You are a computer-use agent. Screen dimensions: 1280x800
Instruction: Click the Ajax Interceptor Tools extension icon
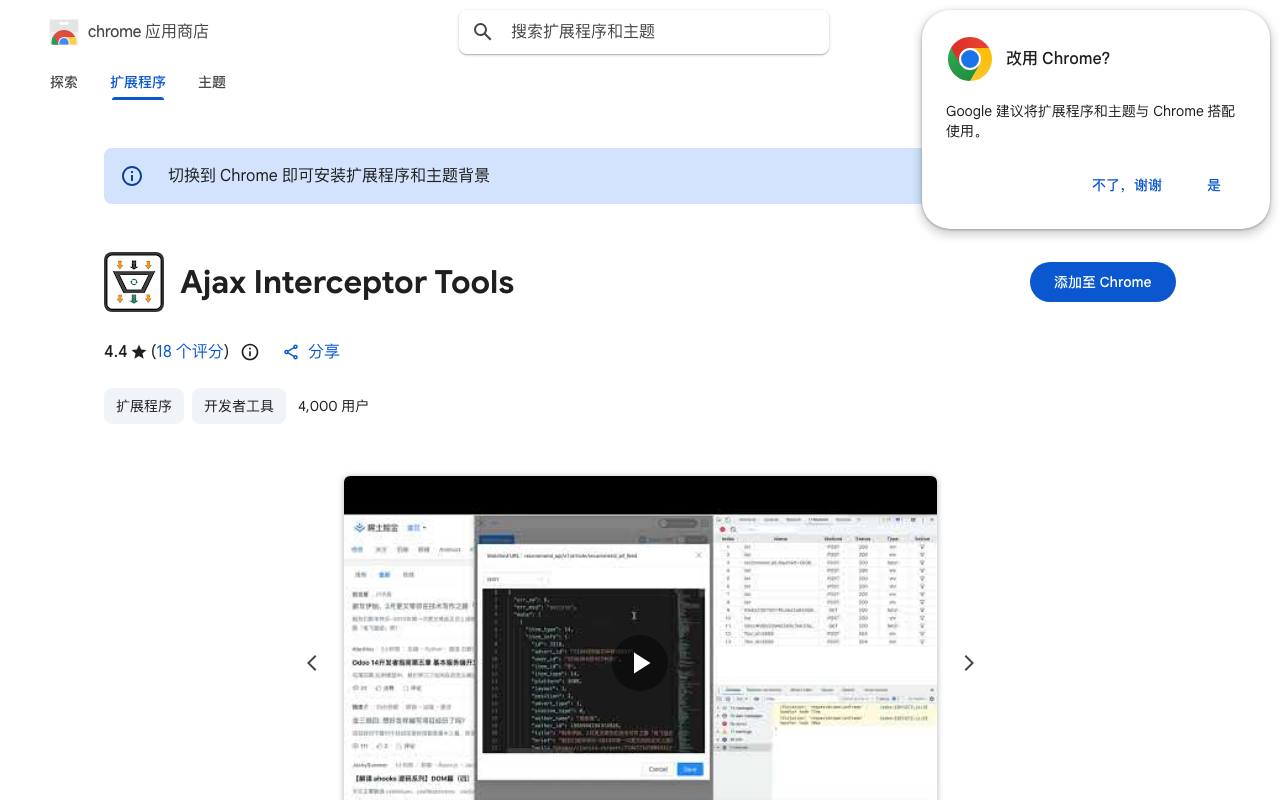(x=134, y=282)
